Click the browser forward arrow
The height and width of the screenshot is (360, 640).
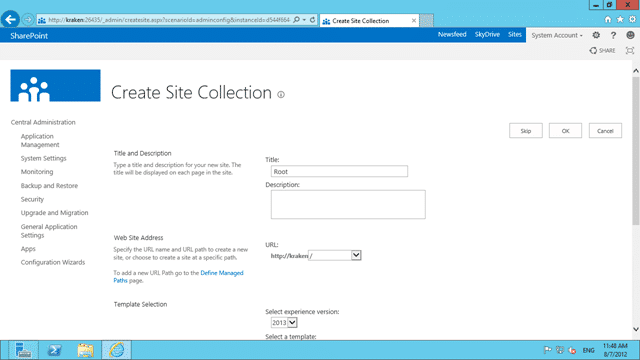(x=28, y=19)
